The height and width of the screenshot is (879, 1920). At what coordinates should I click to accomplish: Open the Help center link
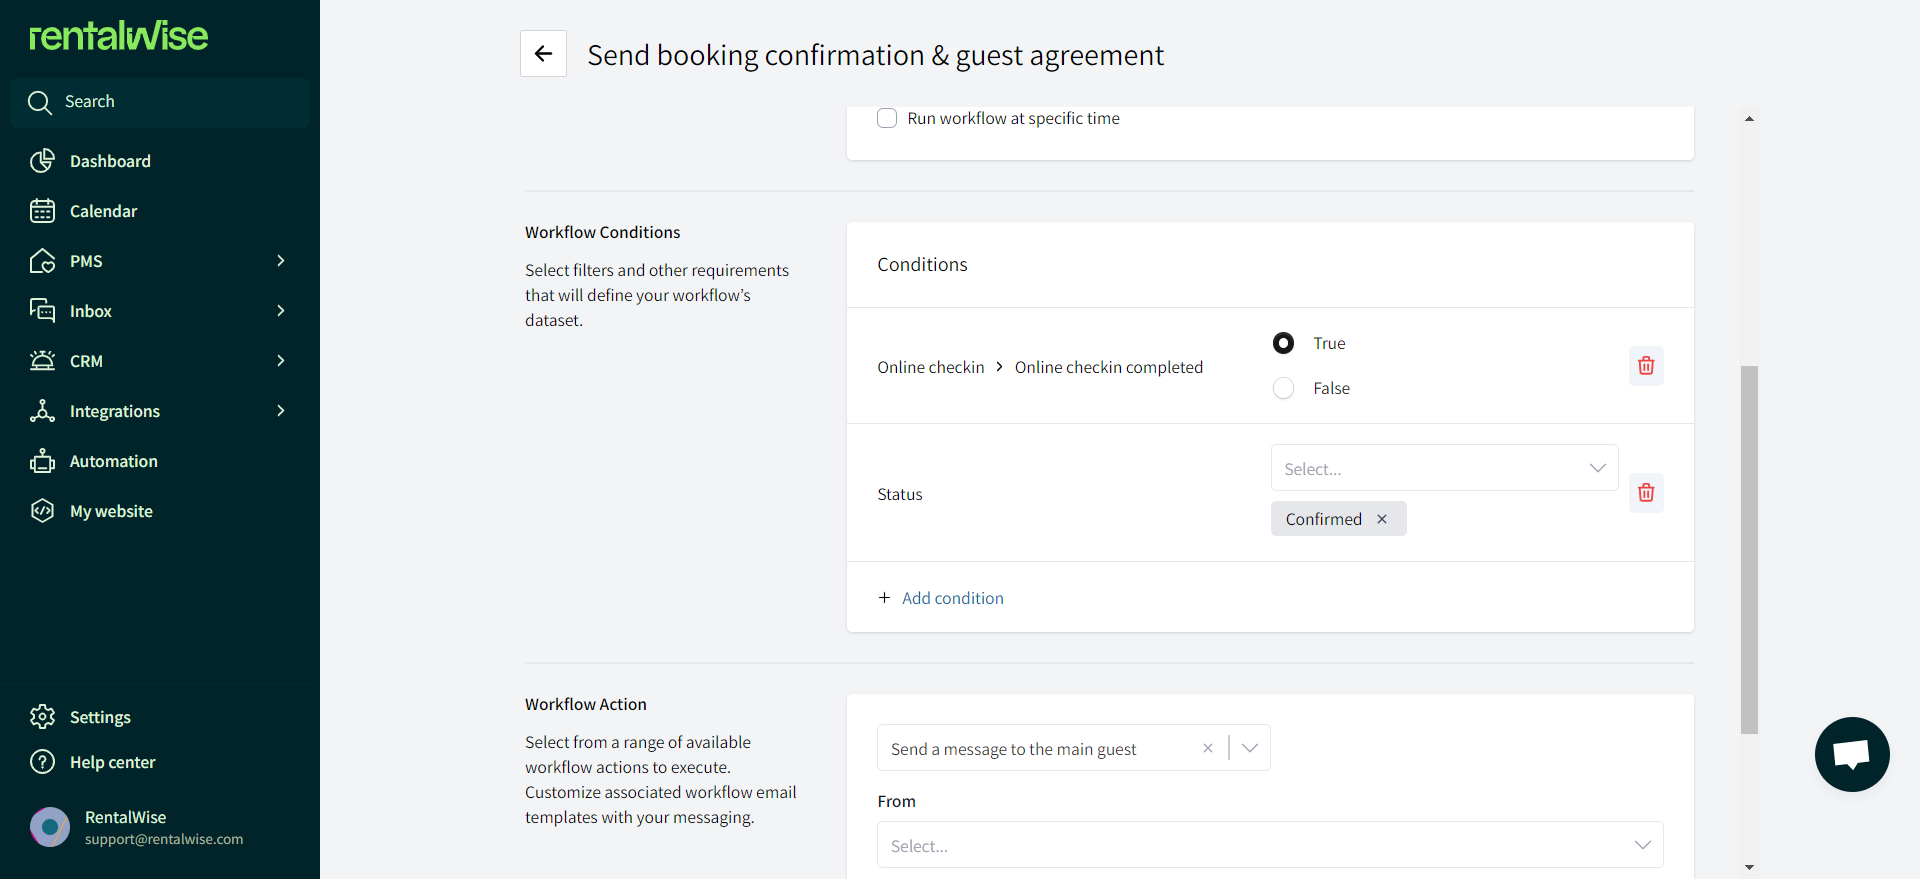coord(112,762)
